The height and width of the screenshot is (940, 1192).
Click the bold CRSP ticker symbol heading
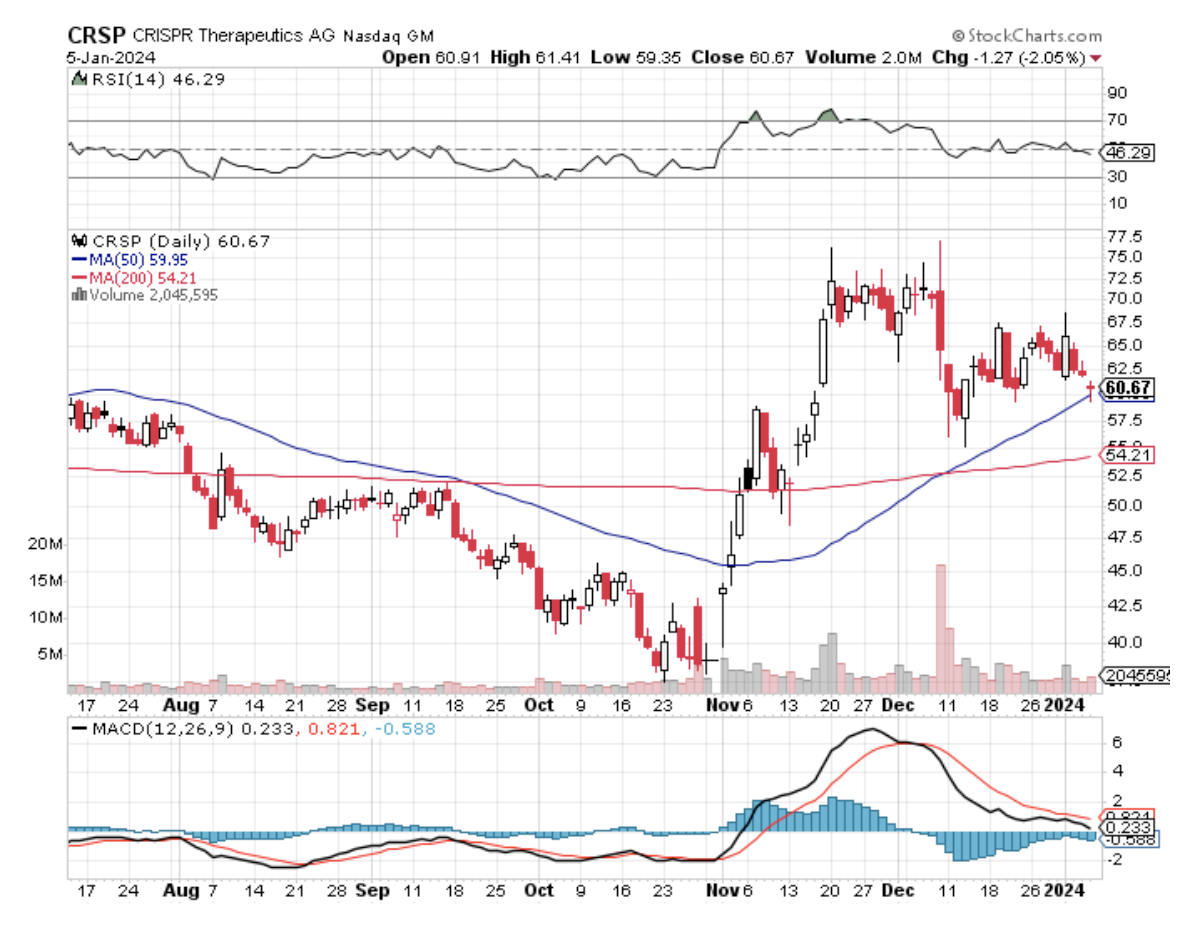click(x=94, y=35)
